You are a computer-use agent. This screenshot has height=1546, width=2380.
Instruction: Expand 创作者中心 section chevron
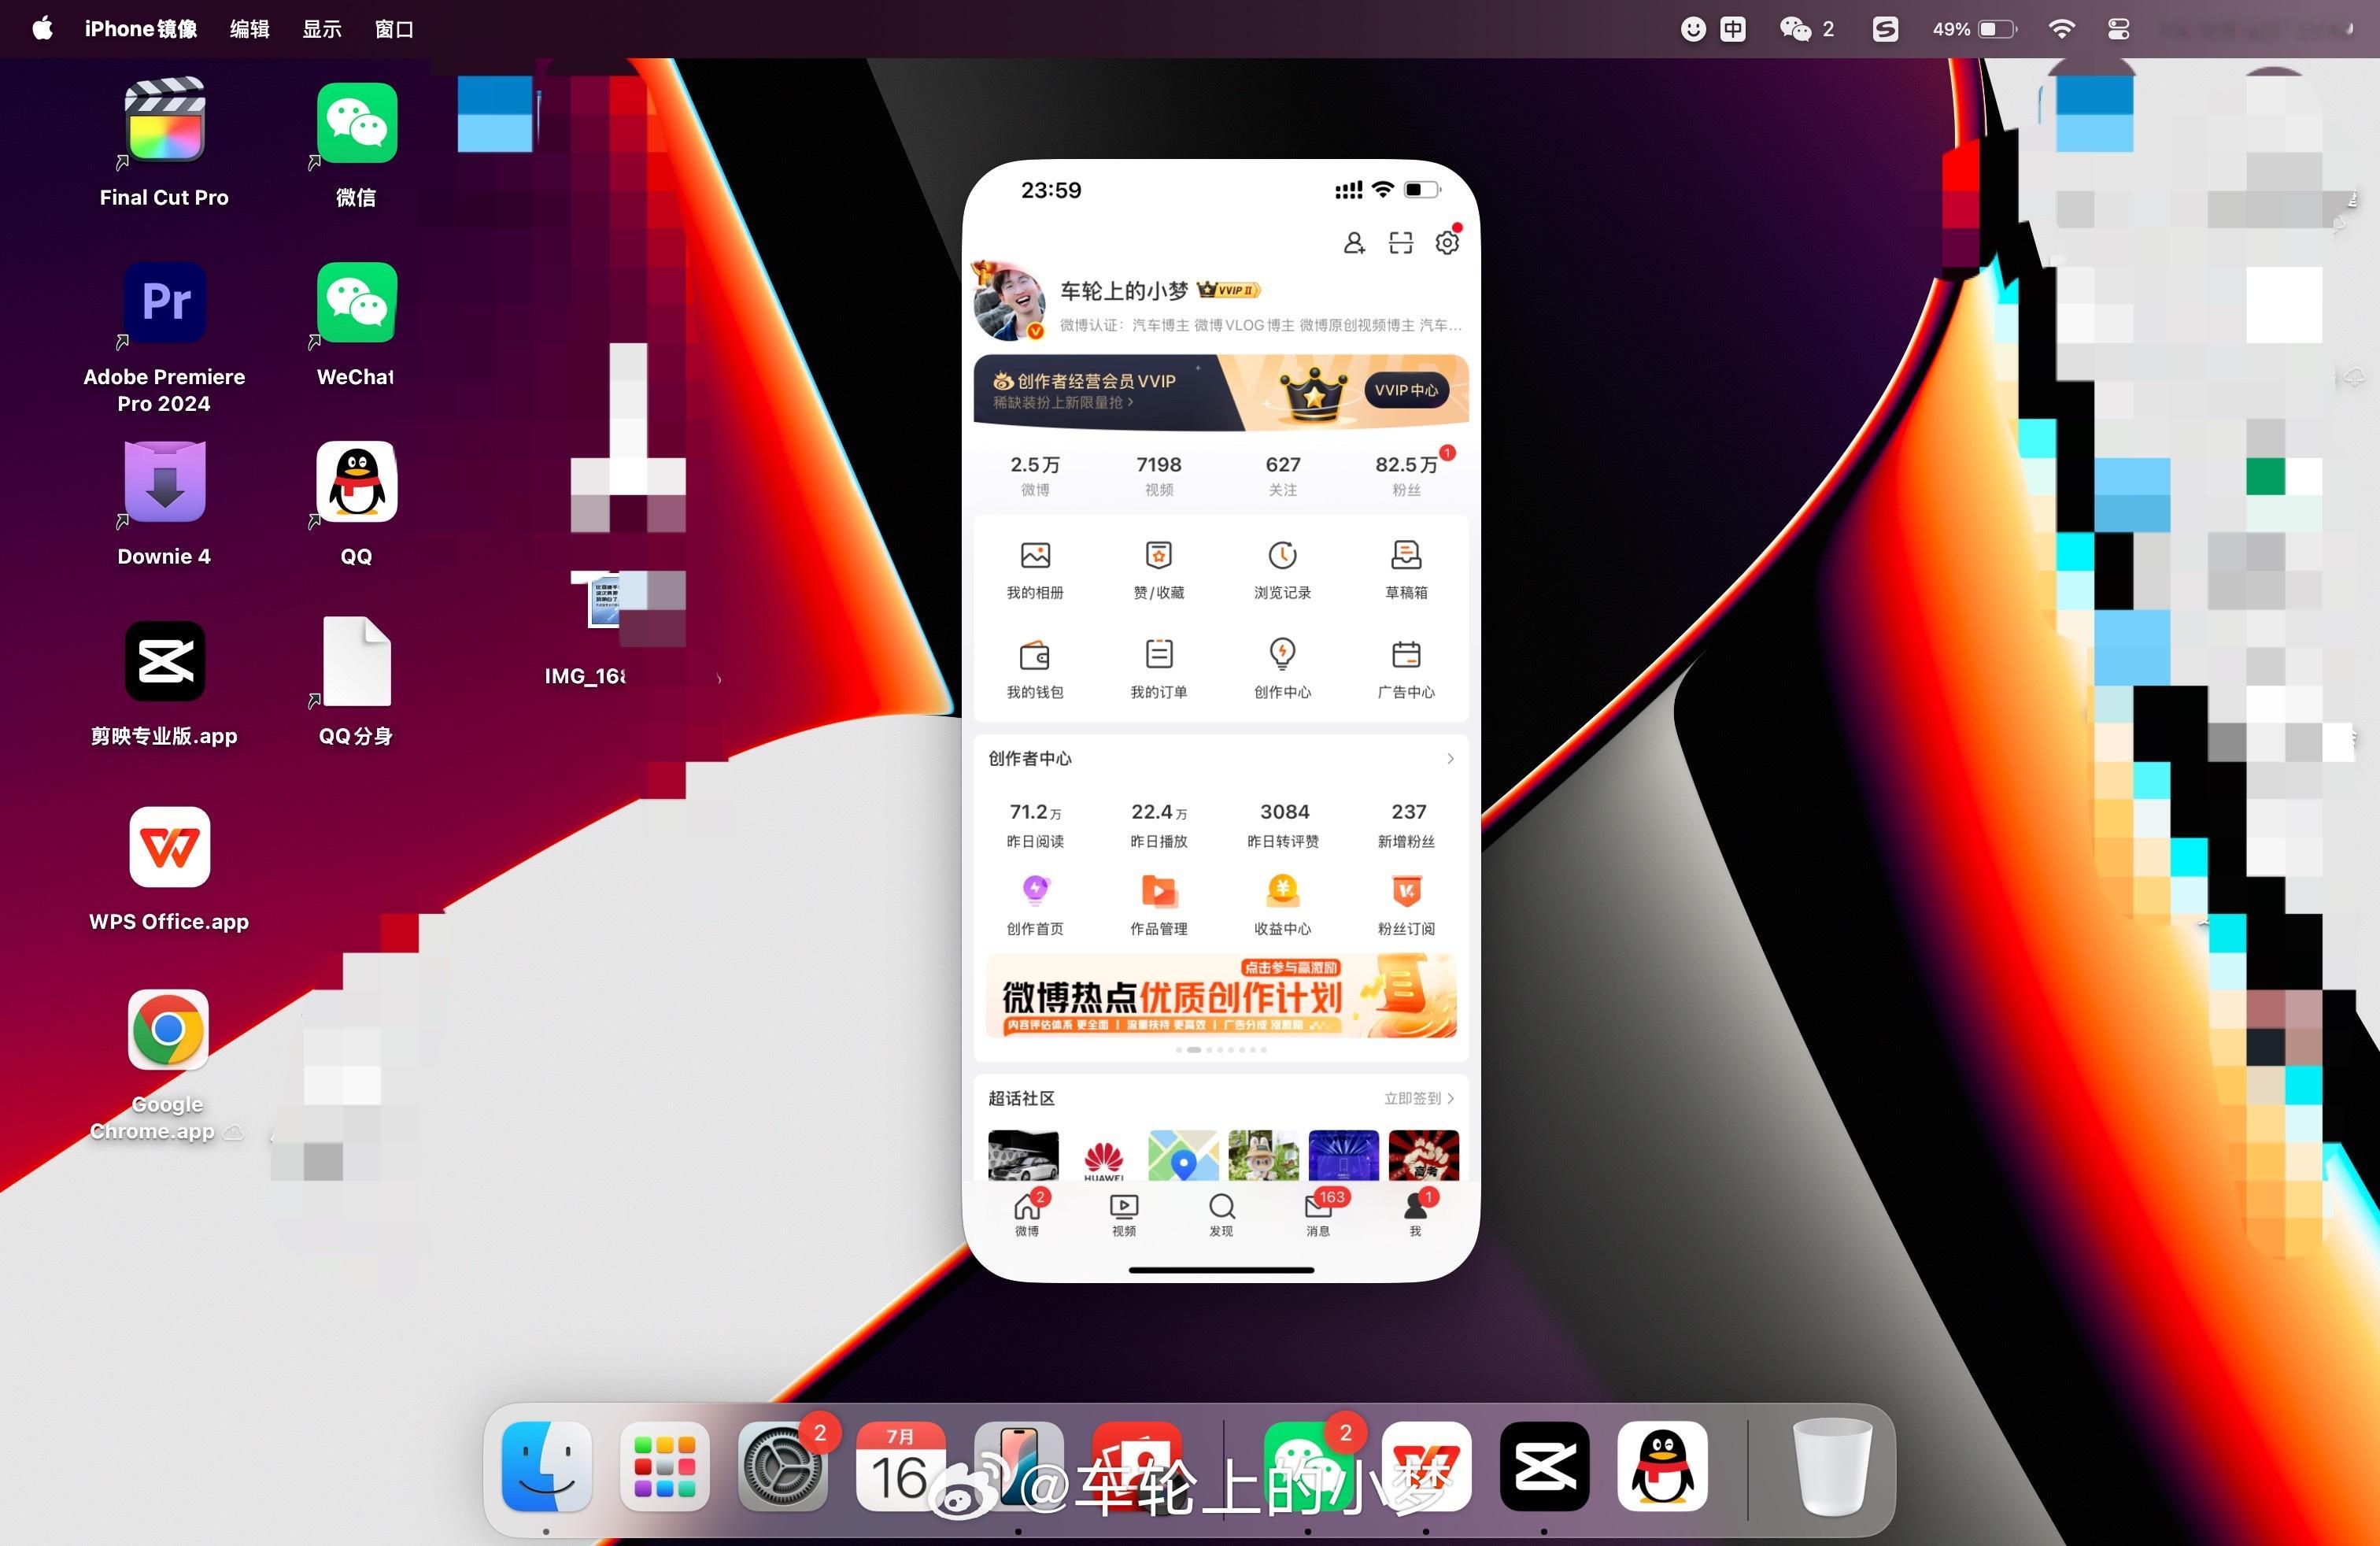1450,759
